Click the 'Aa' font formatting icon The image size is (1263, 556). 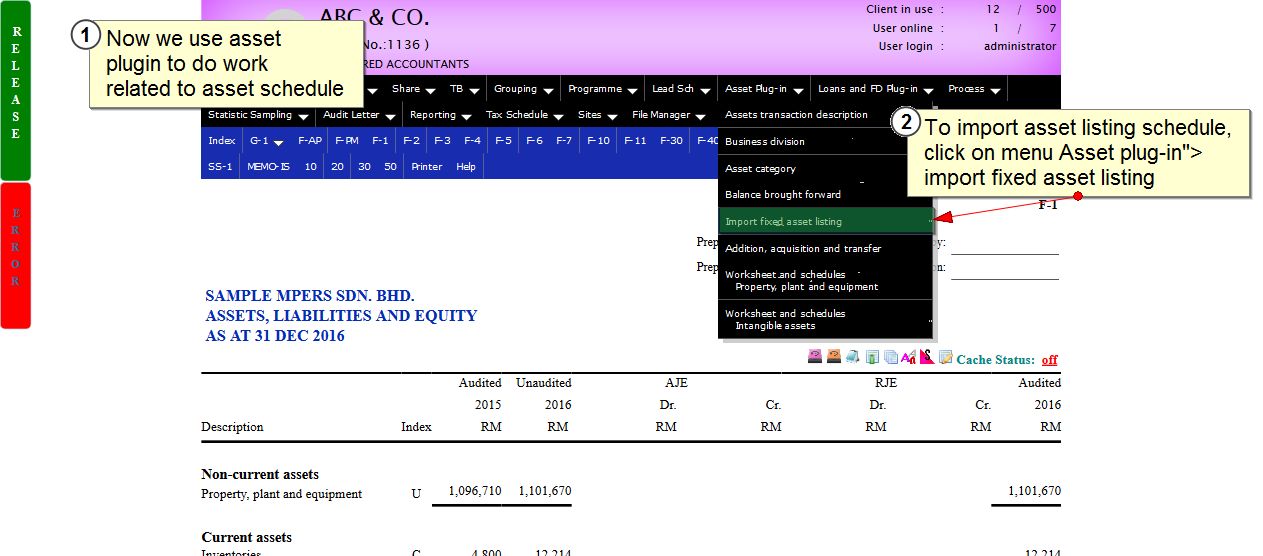click(908, 357)
